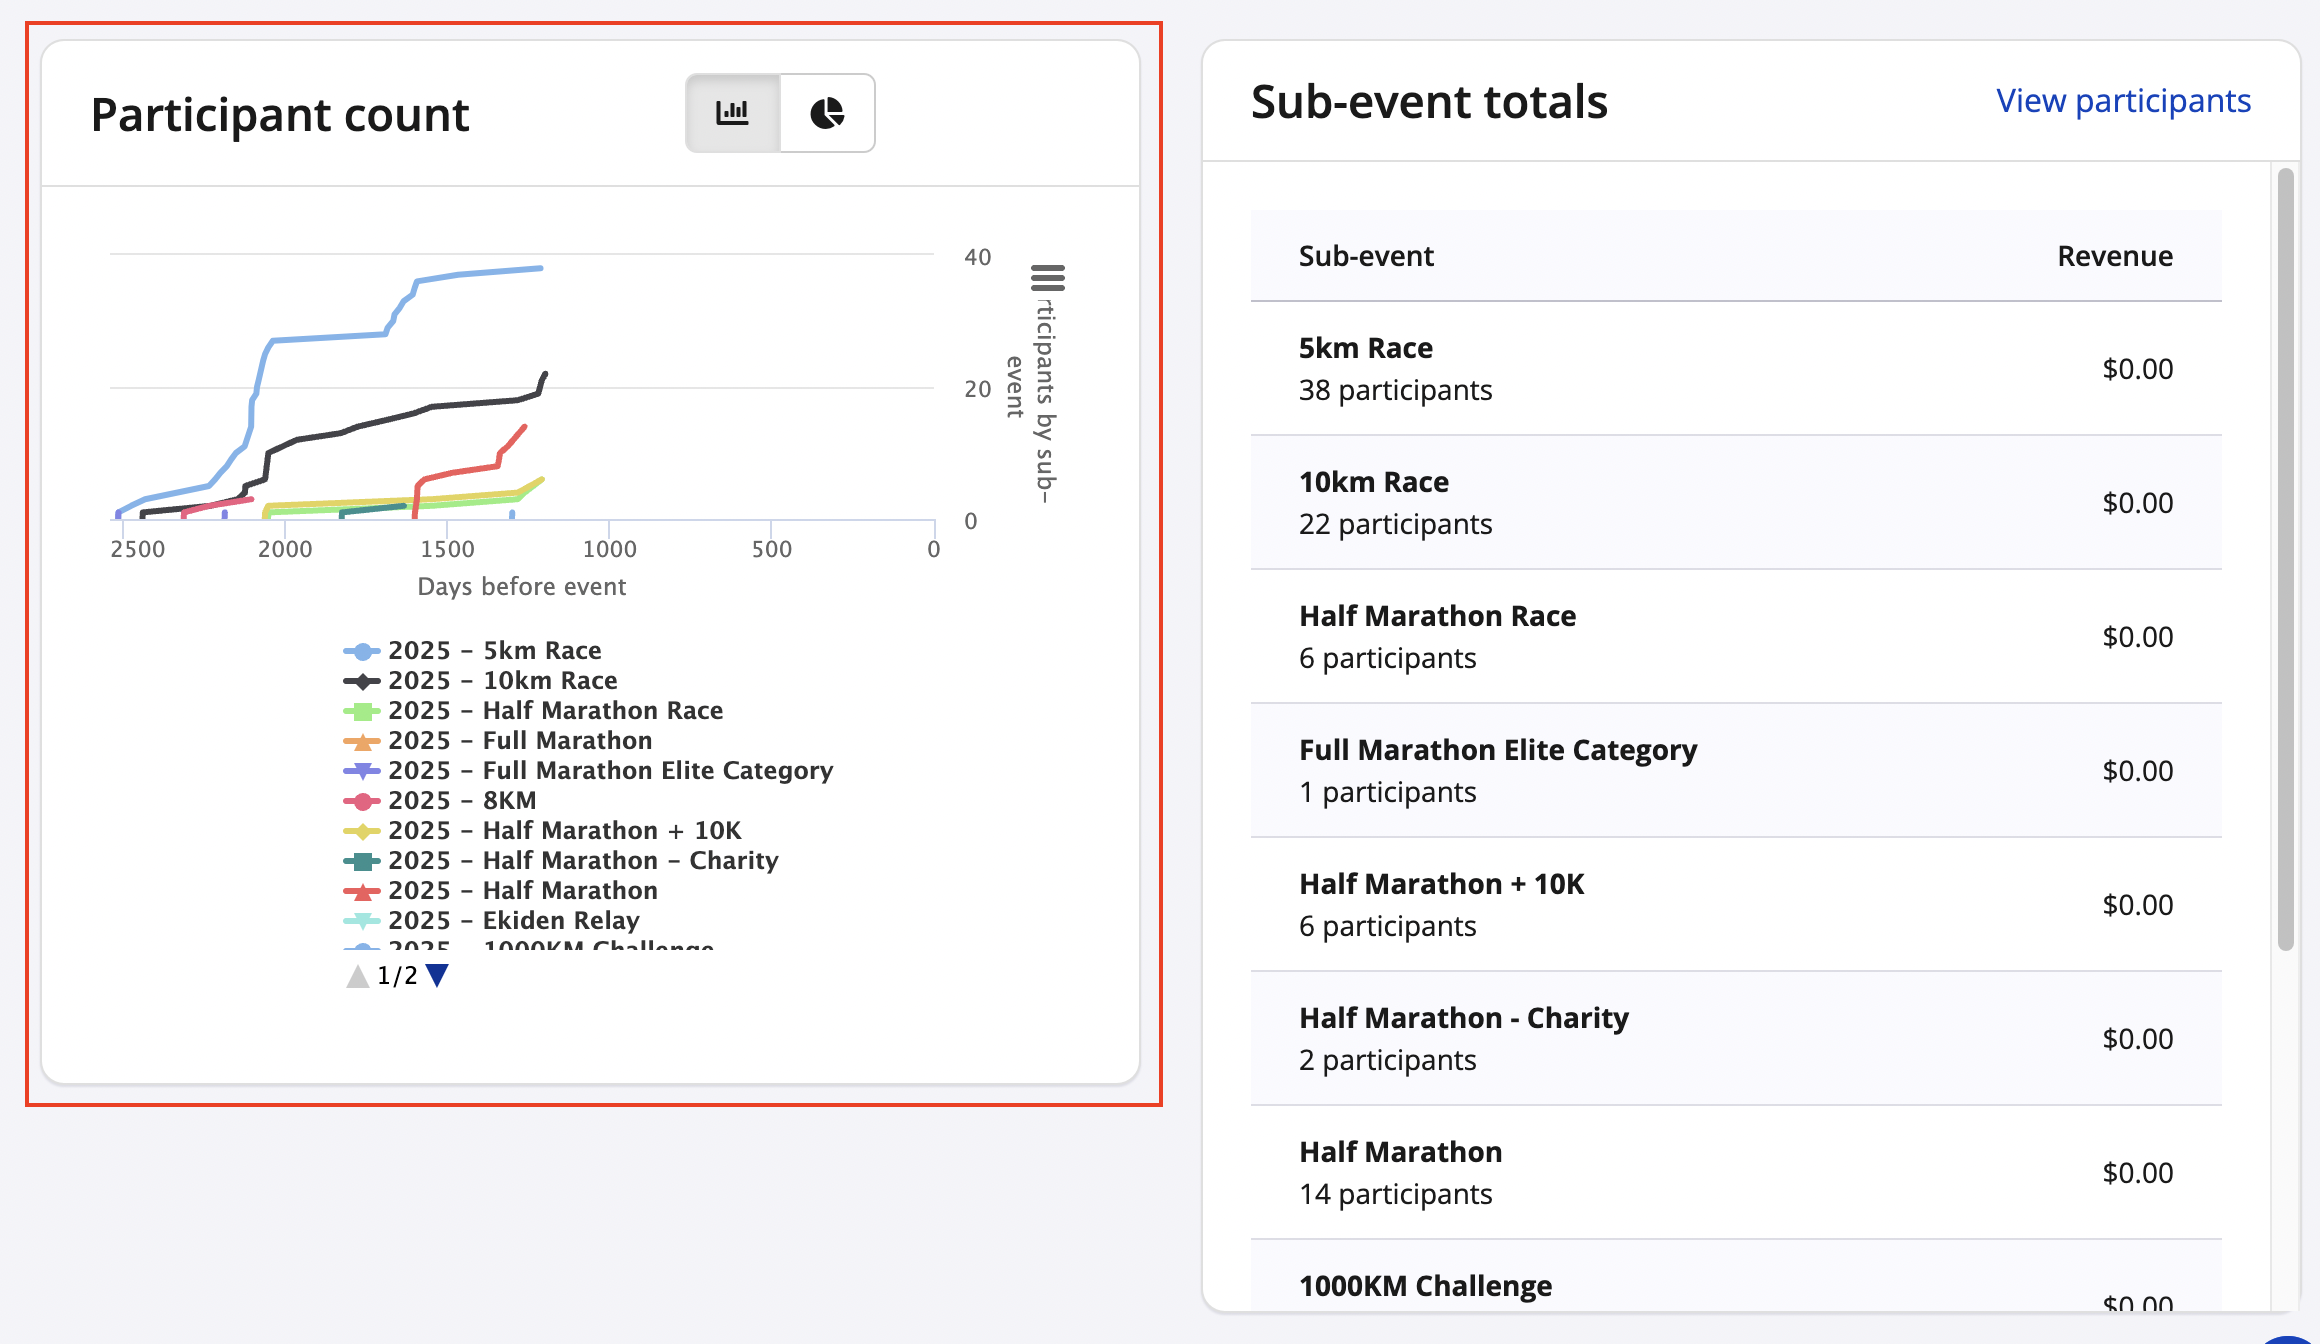Go to next legend page arrow
This screenshot has width=2320, height=1344.
pos(437,975)
